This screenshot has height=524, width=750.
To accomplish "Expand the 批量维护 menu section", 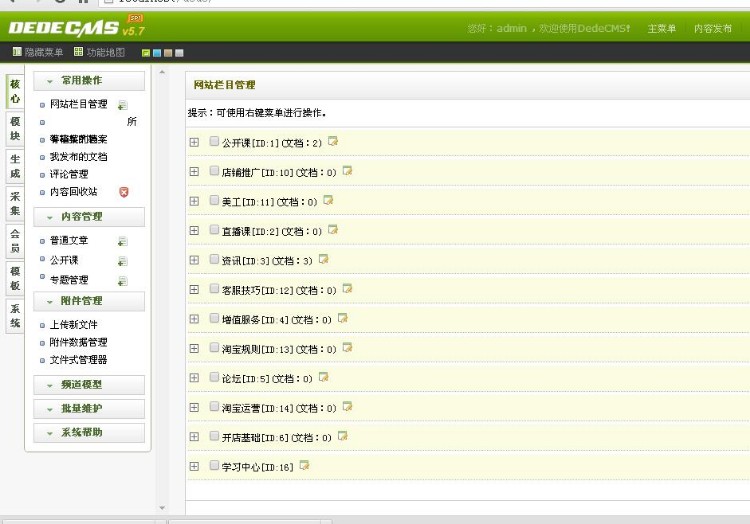I will [89, 409].
